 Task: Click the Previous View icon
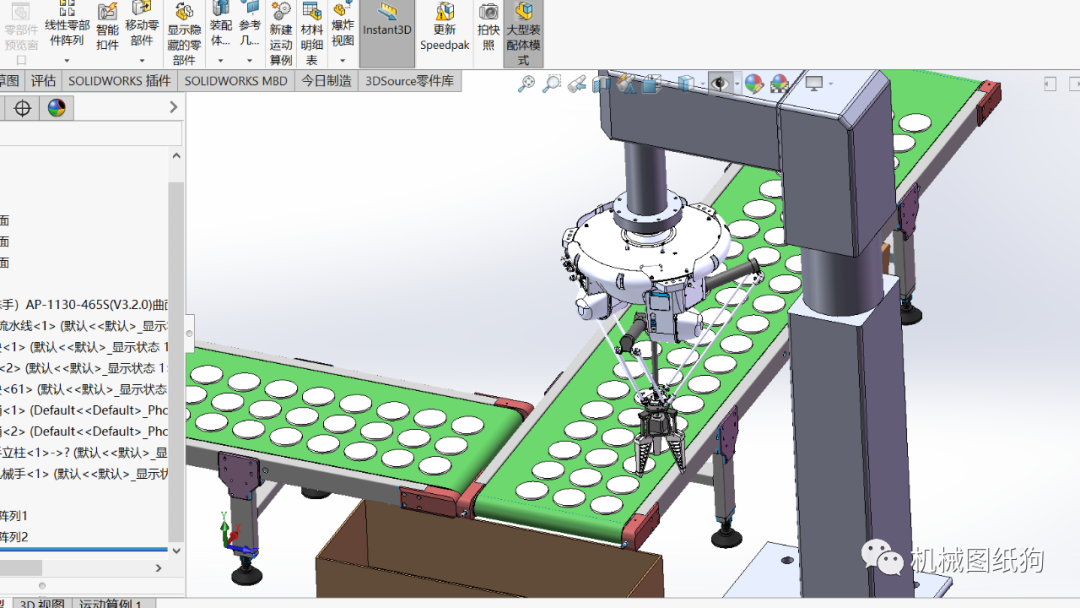[x=577, y=84]
